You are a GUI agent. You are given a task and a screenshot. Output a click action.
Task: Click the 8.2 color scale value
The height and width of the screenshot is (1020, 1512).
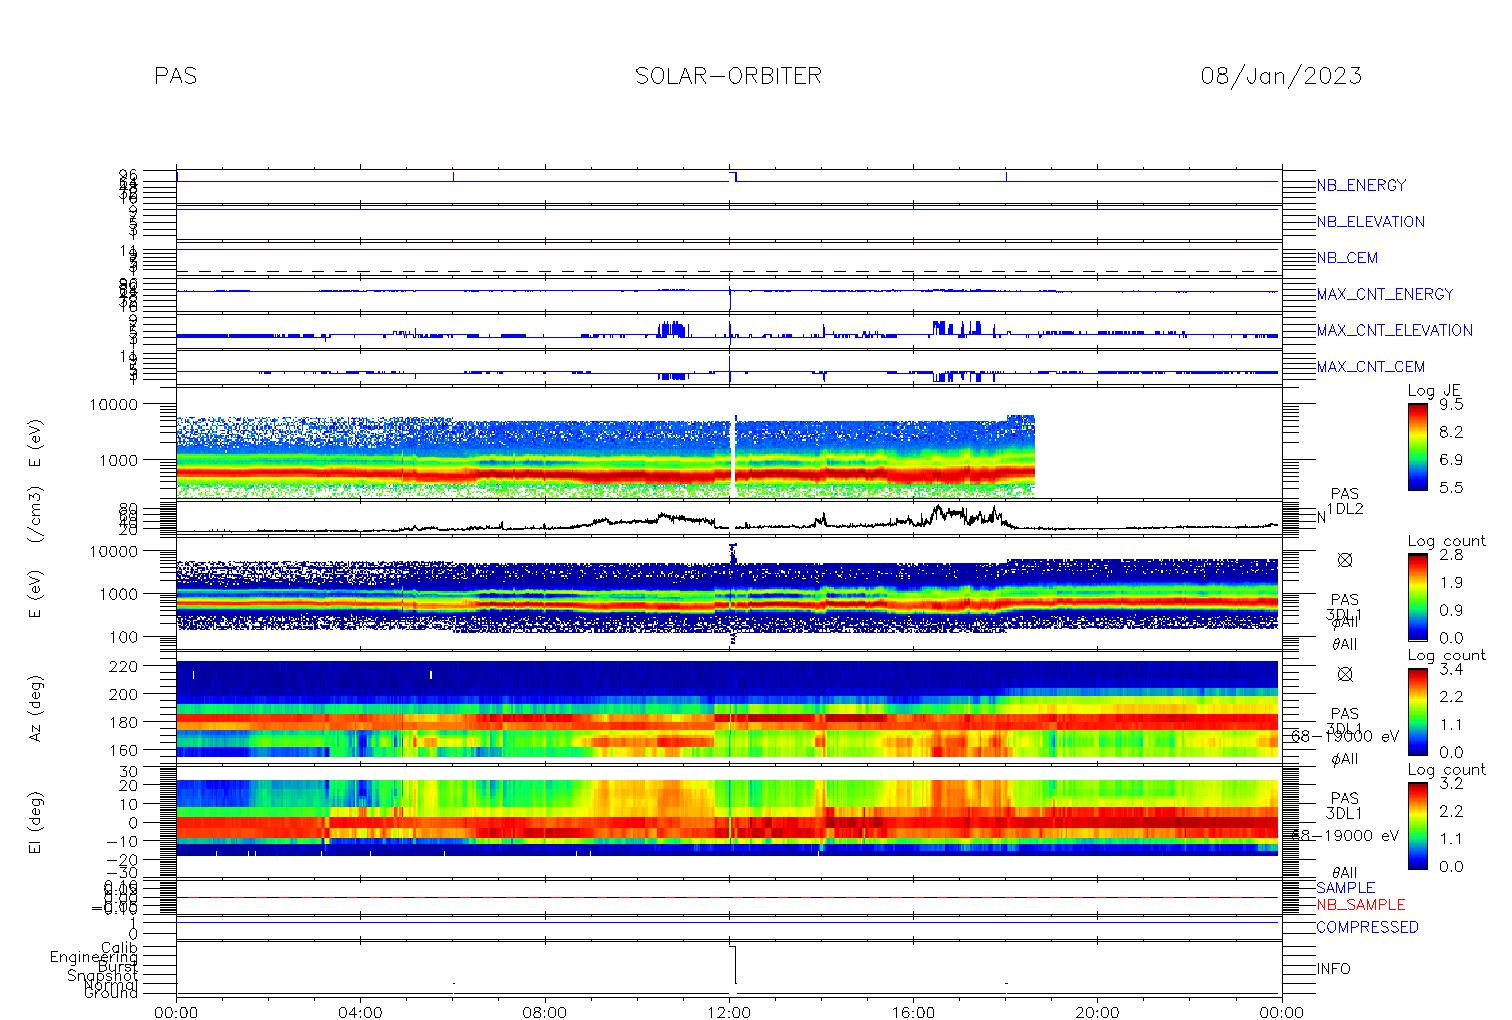pos(1451,432)
